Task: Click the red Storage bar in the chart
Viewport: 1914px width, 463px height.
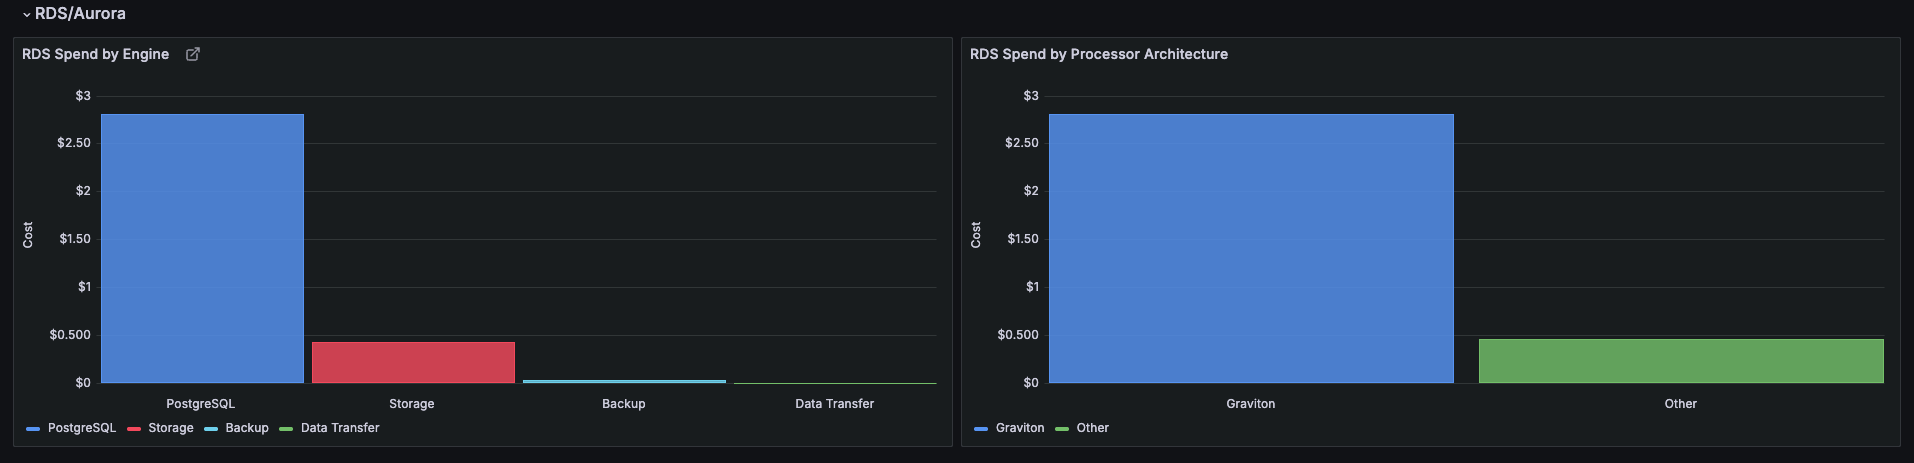Action: point(413,362)
